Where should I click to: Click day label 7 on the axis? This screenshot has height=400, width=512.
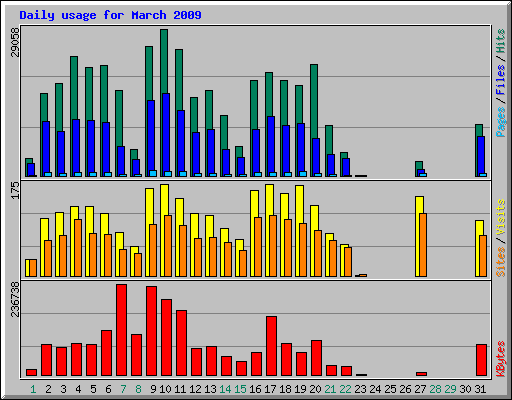tap(123, 389)
